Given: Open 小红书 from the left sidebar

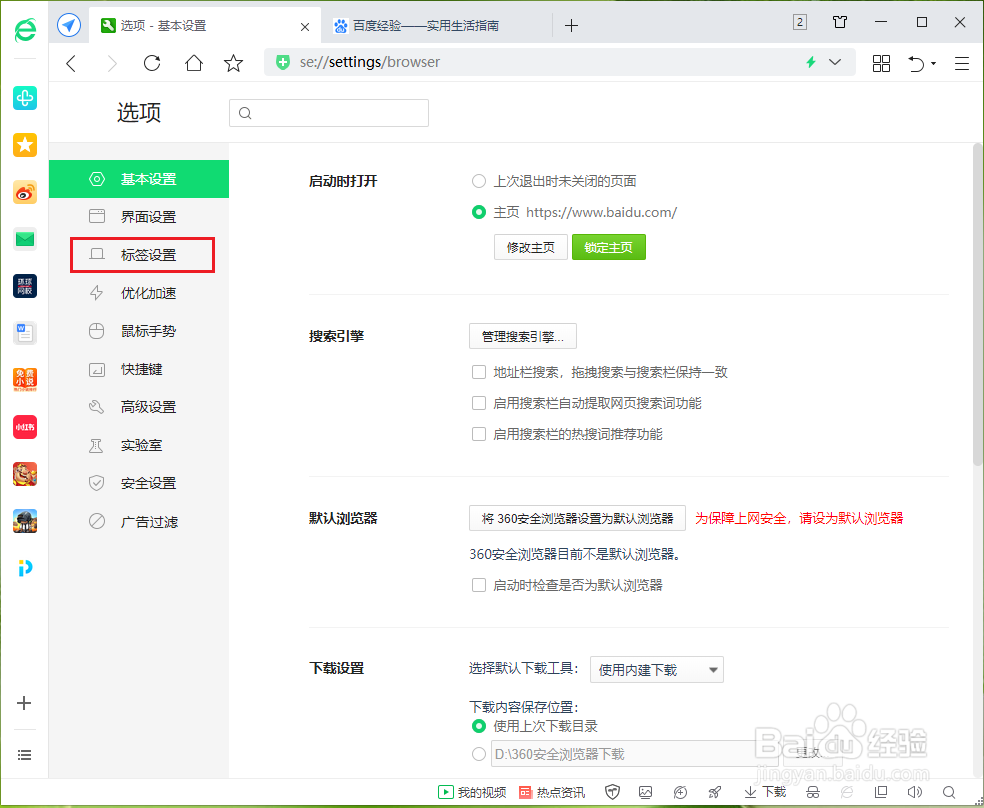Looking at the screenshot, I should tap(25, 427).
